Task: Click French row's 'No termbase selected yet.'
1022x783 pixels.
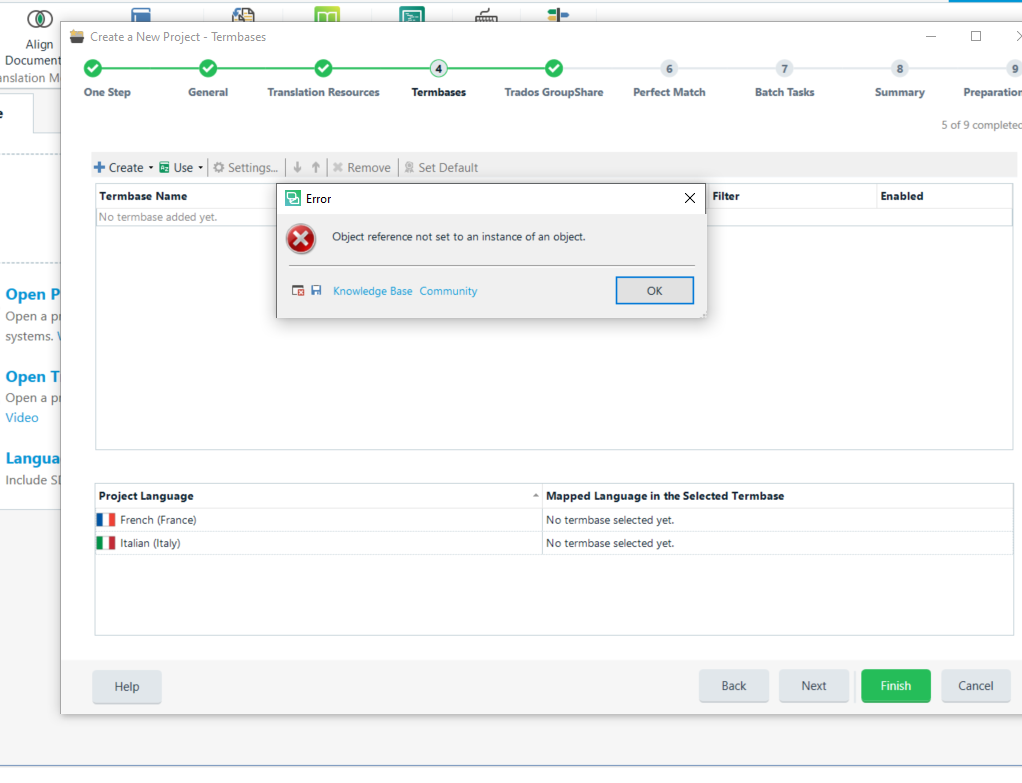Action: (x=610, y=520)
